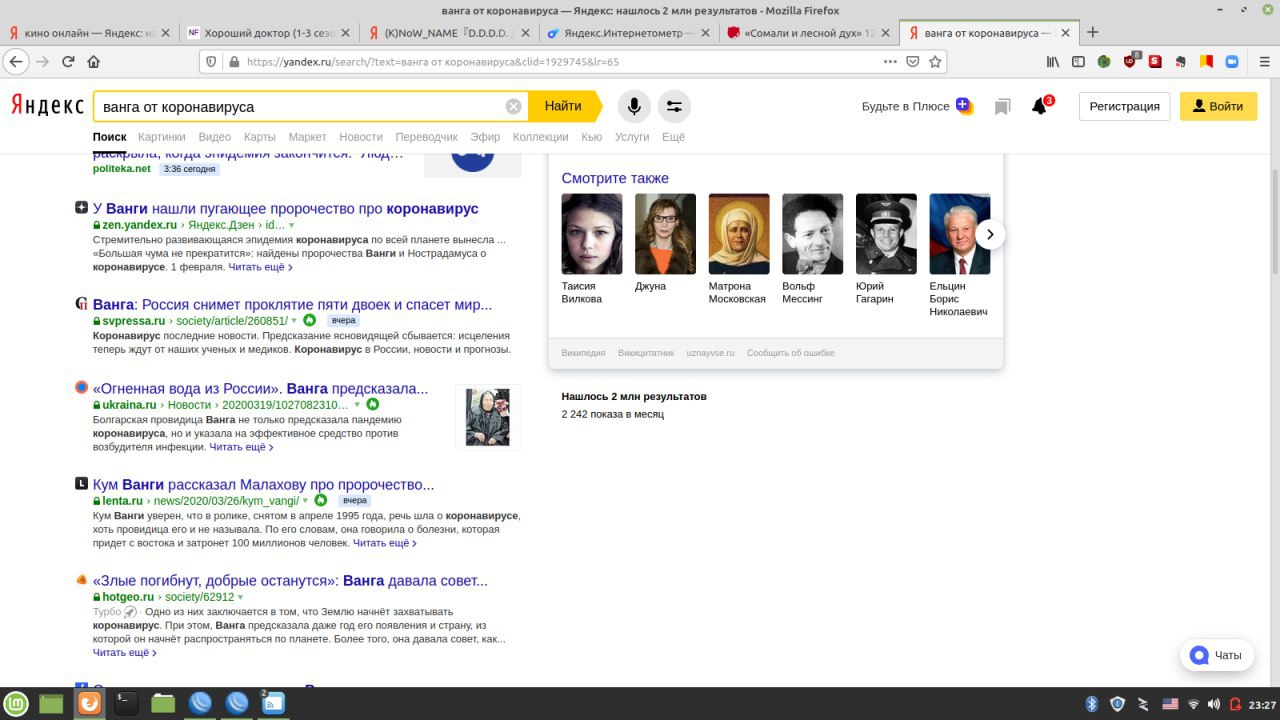Bookmark this page with star icon
The height and width of the screenshot is (720, 1280).
coord(935,61)
